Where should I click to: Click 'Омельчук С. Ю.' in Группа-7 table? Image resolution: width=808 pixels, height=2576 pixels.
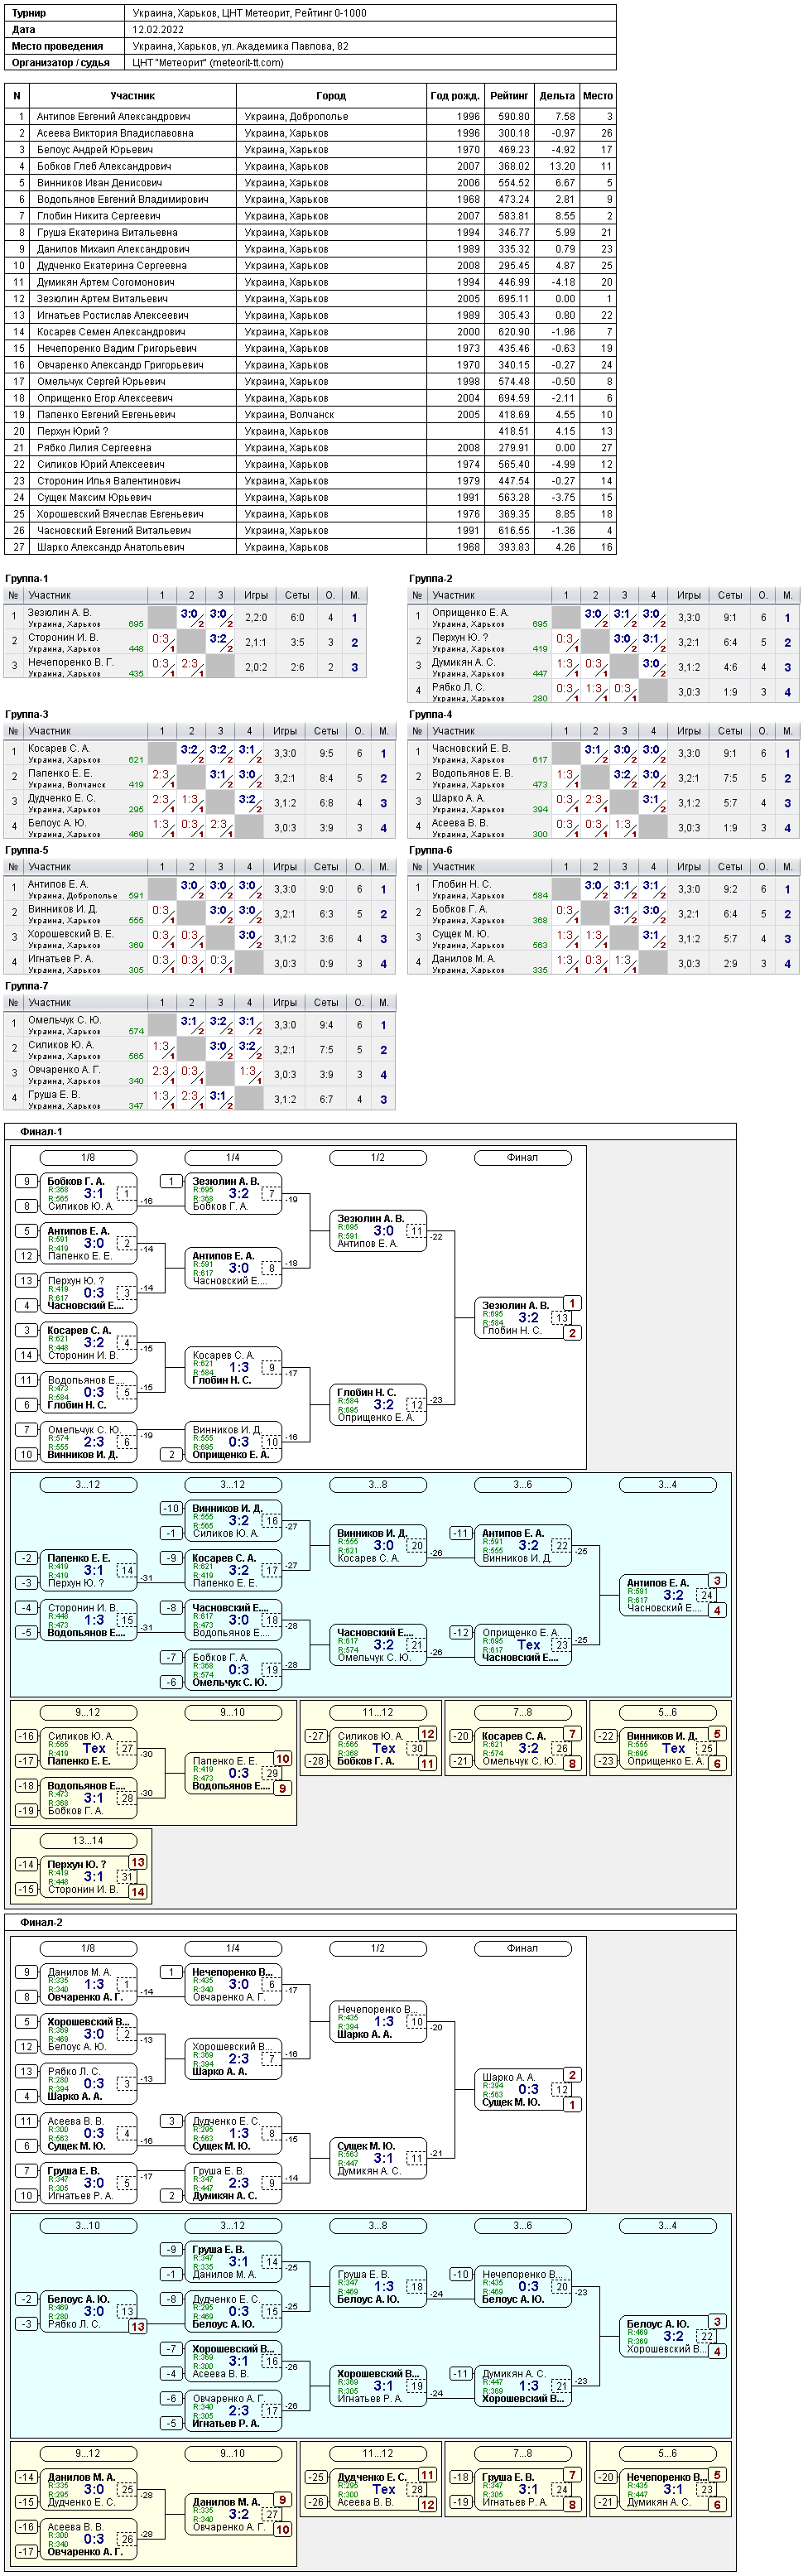point(64,1020)
